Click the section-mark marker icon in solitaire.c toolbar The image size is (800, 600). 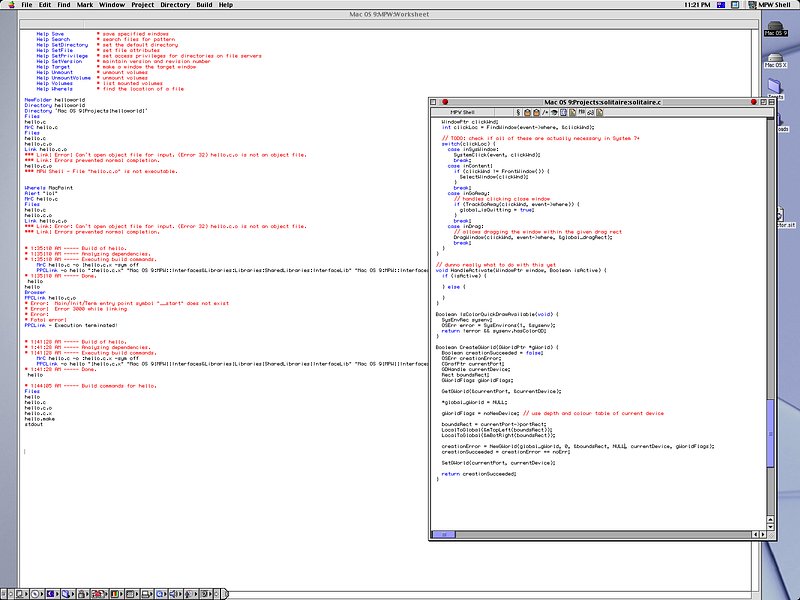pyautogui.click(x=518, y=112)
